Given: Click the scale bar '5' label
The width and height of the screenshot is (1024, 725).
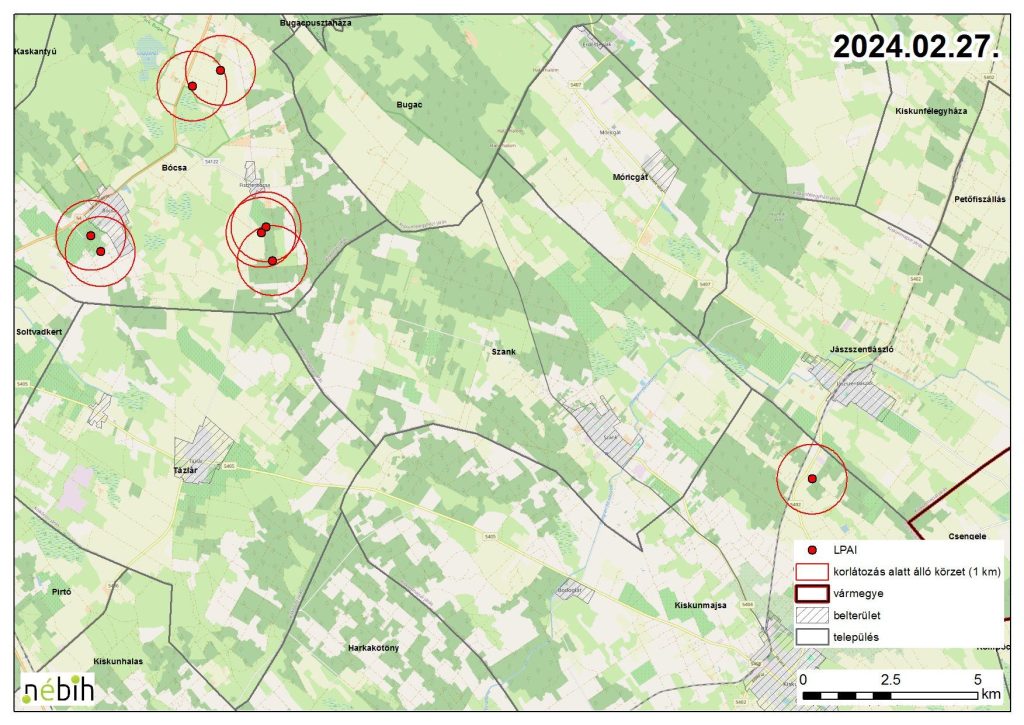Looking at the screenshot, I should 978,679.
